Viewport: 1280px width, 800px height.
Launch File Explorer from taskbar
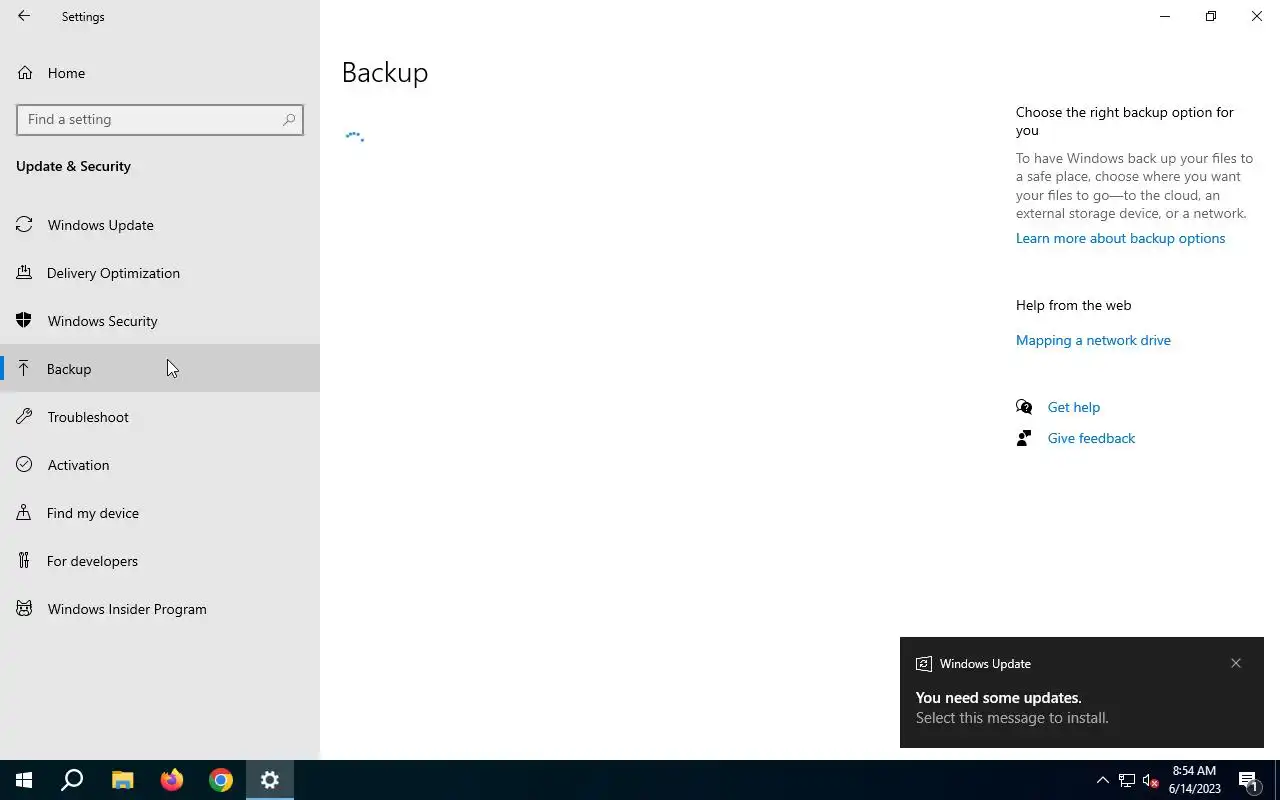click(x=122, y=780)
